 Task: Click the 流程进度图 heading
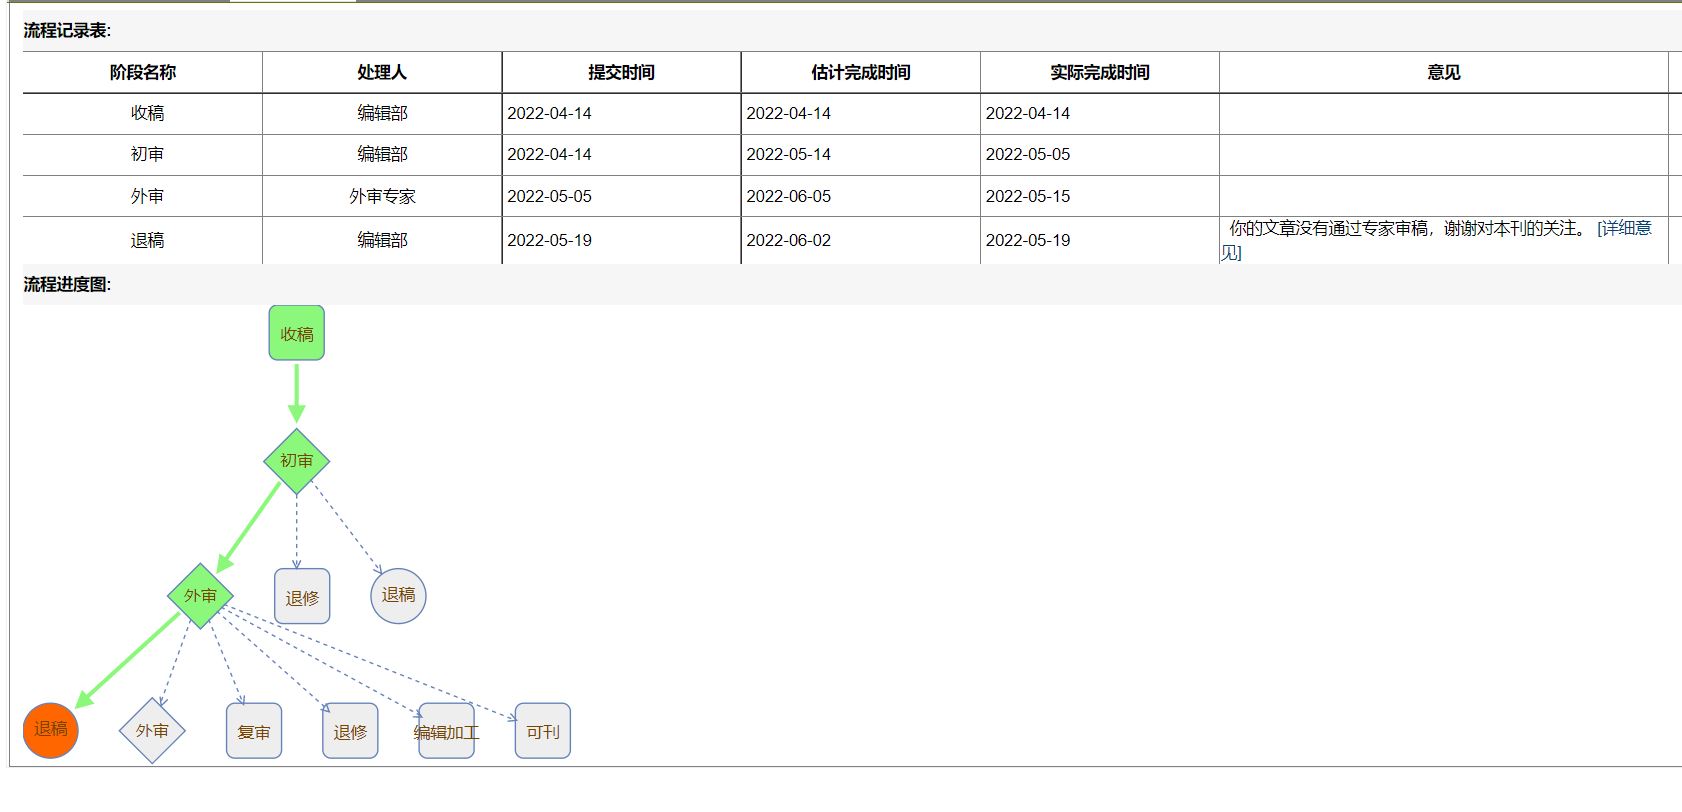(x=67, y=285)
